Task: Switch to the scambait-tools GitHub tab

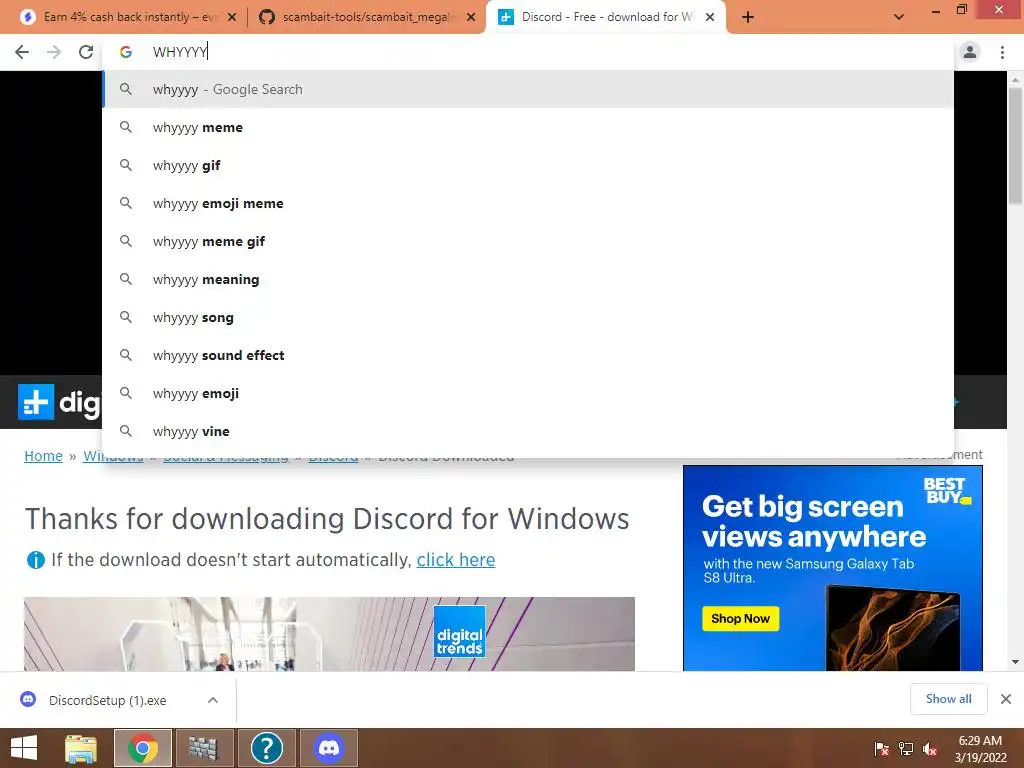Action: [x=366, y=17]
